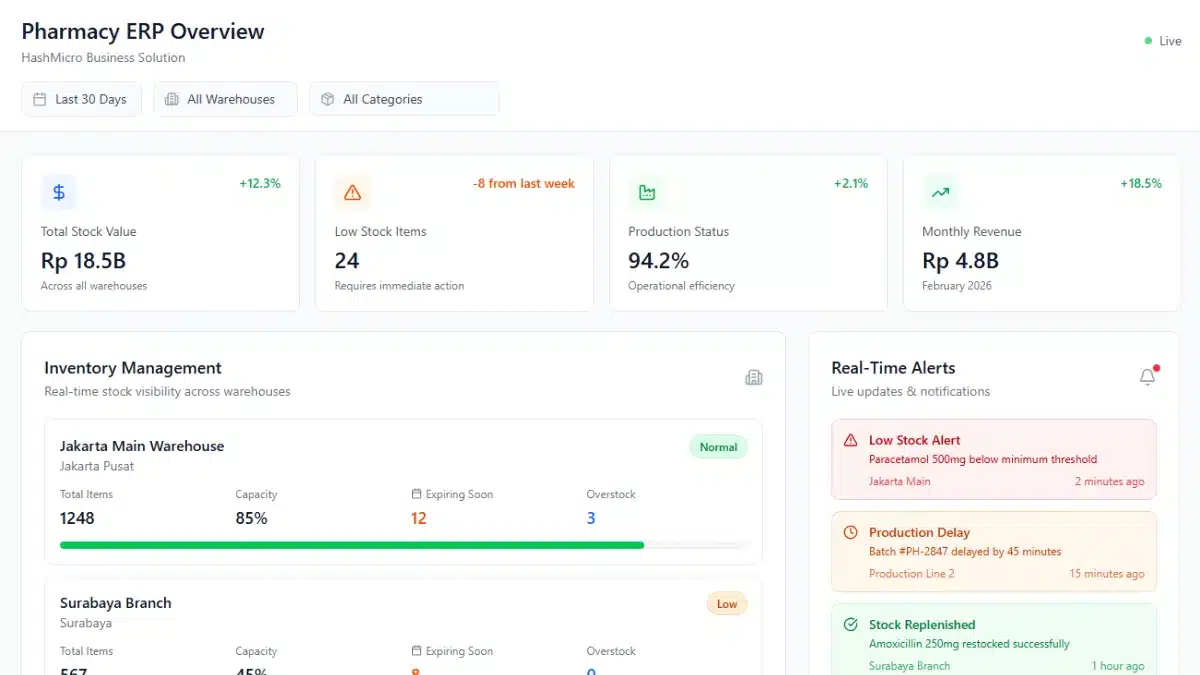Open the All Categories filter dropdown
The width and height of the screenshot is (1200, 675).
click(x=404, y=99)
